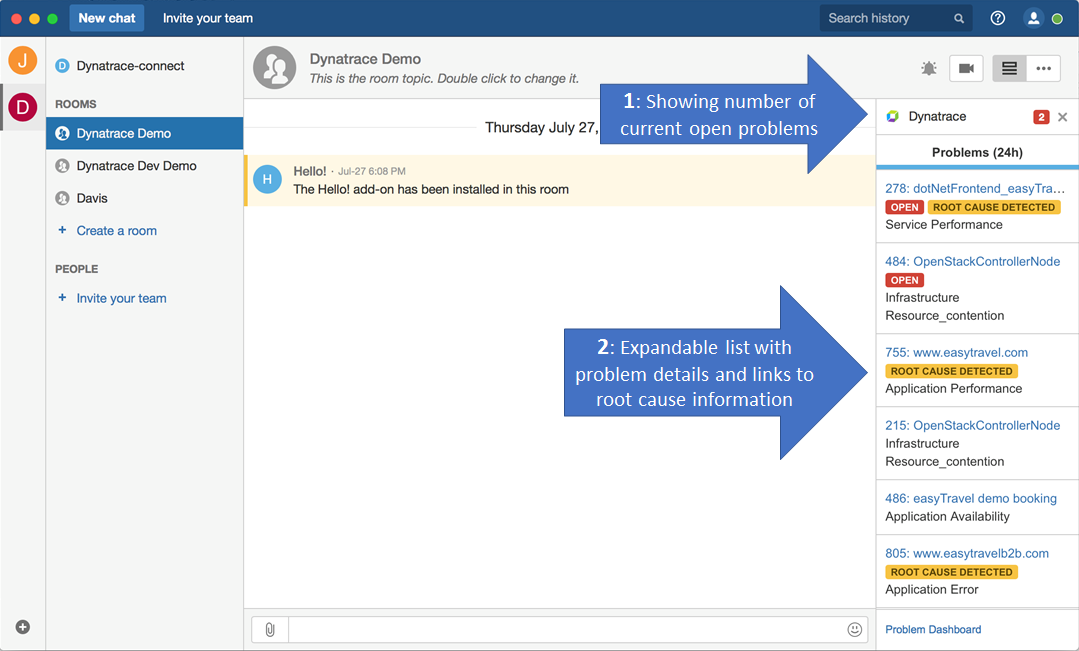Open problem 805: www.easytravelb2b.com

(967, 553)
